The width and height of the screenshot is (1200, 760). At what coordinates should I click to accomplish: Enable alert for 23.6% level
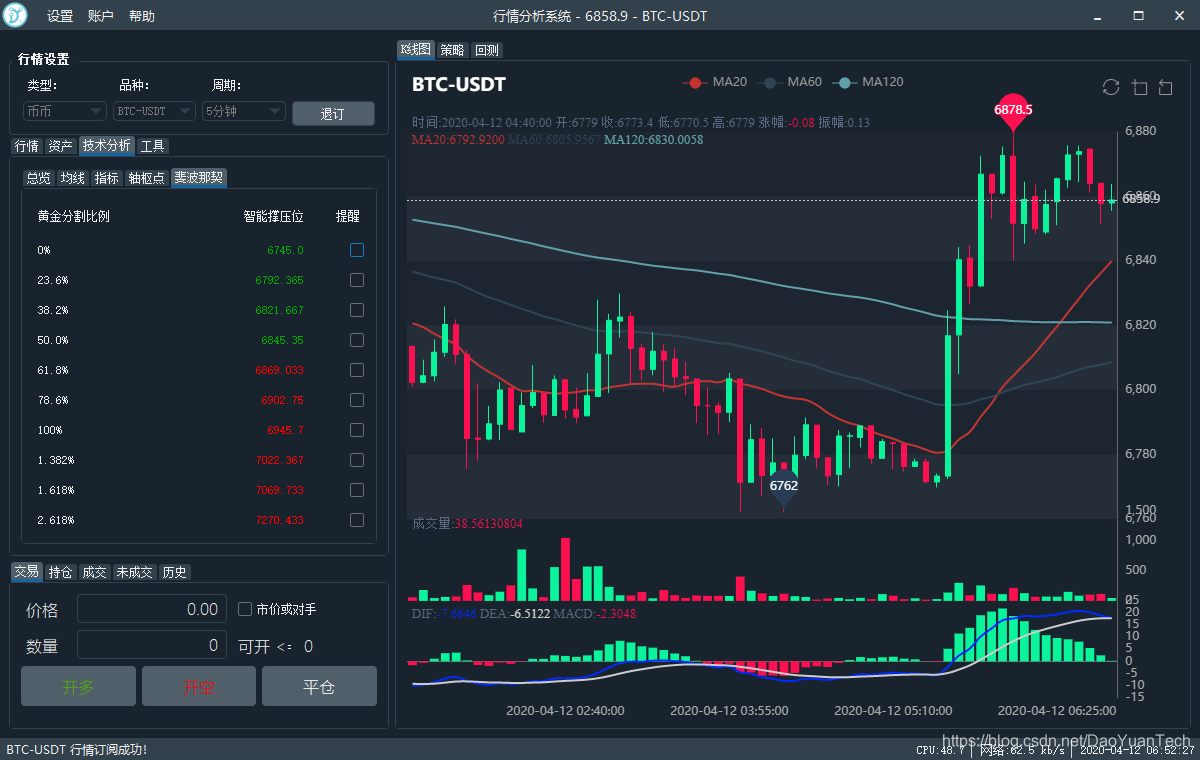coord(357,280)
